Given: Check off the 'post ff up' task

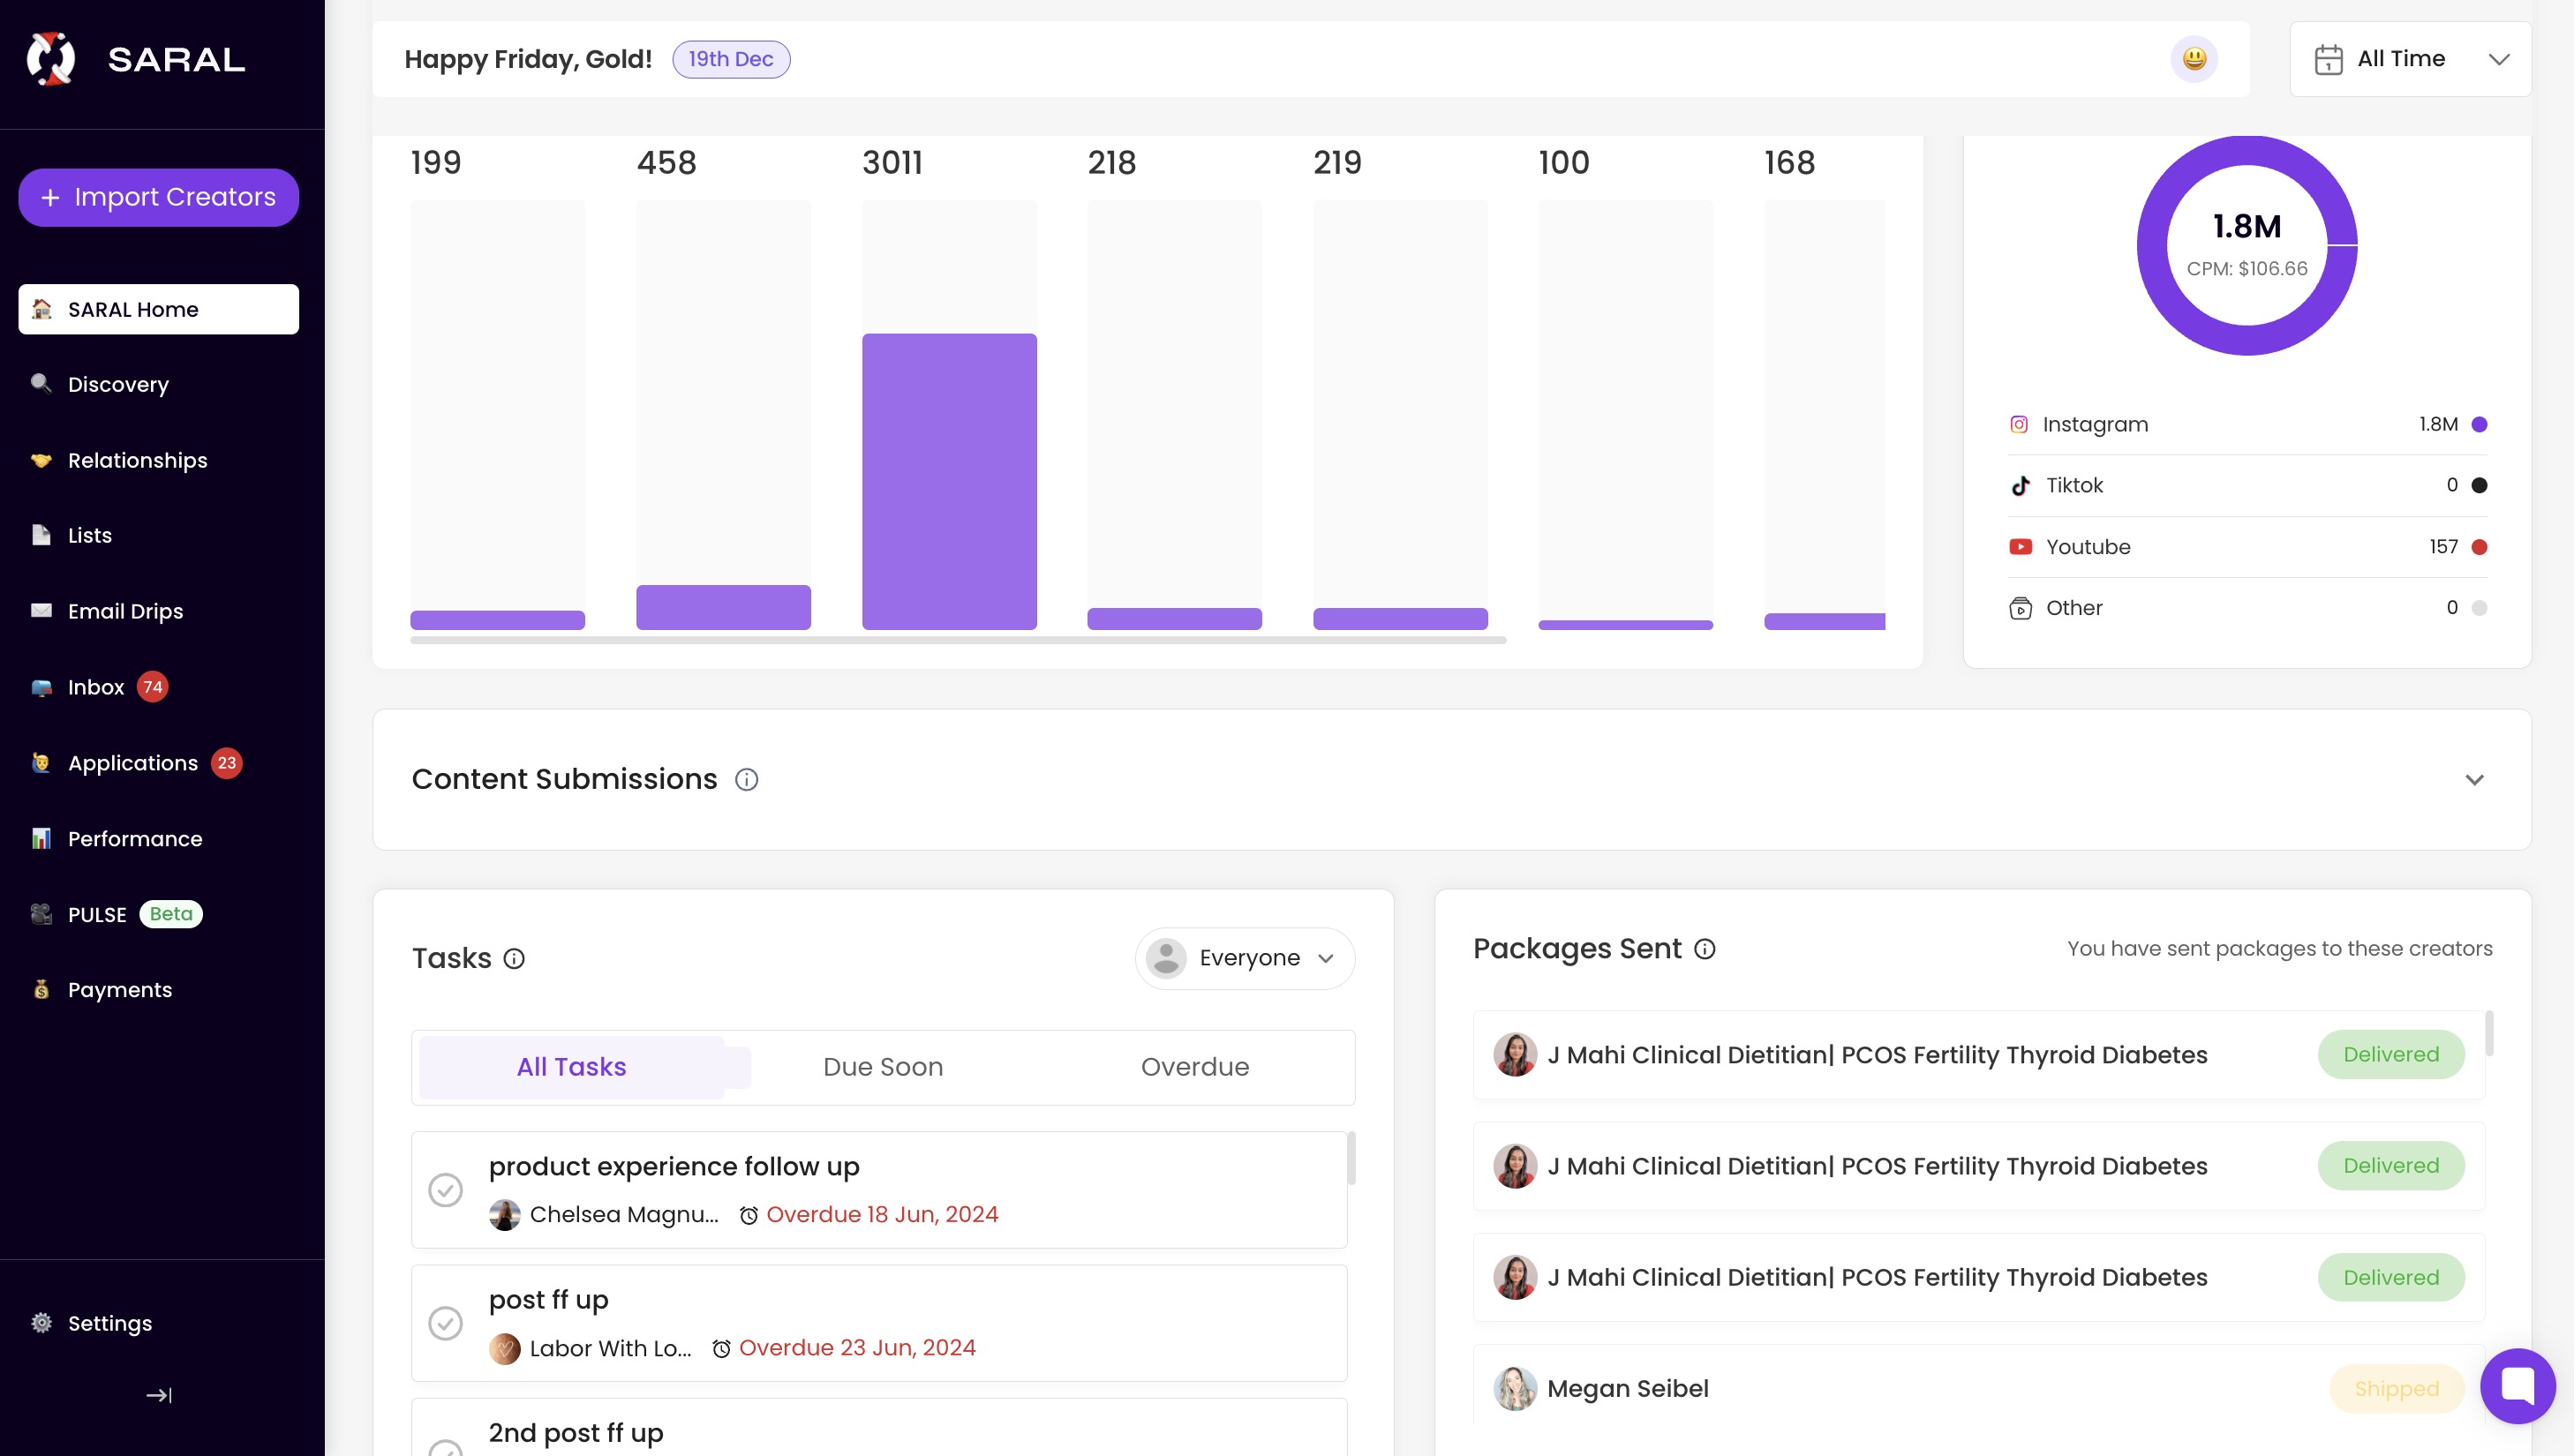Looking at the screenshot, I should (x=446, y=1322).
